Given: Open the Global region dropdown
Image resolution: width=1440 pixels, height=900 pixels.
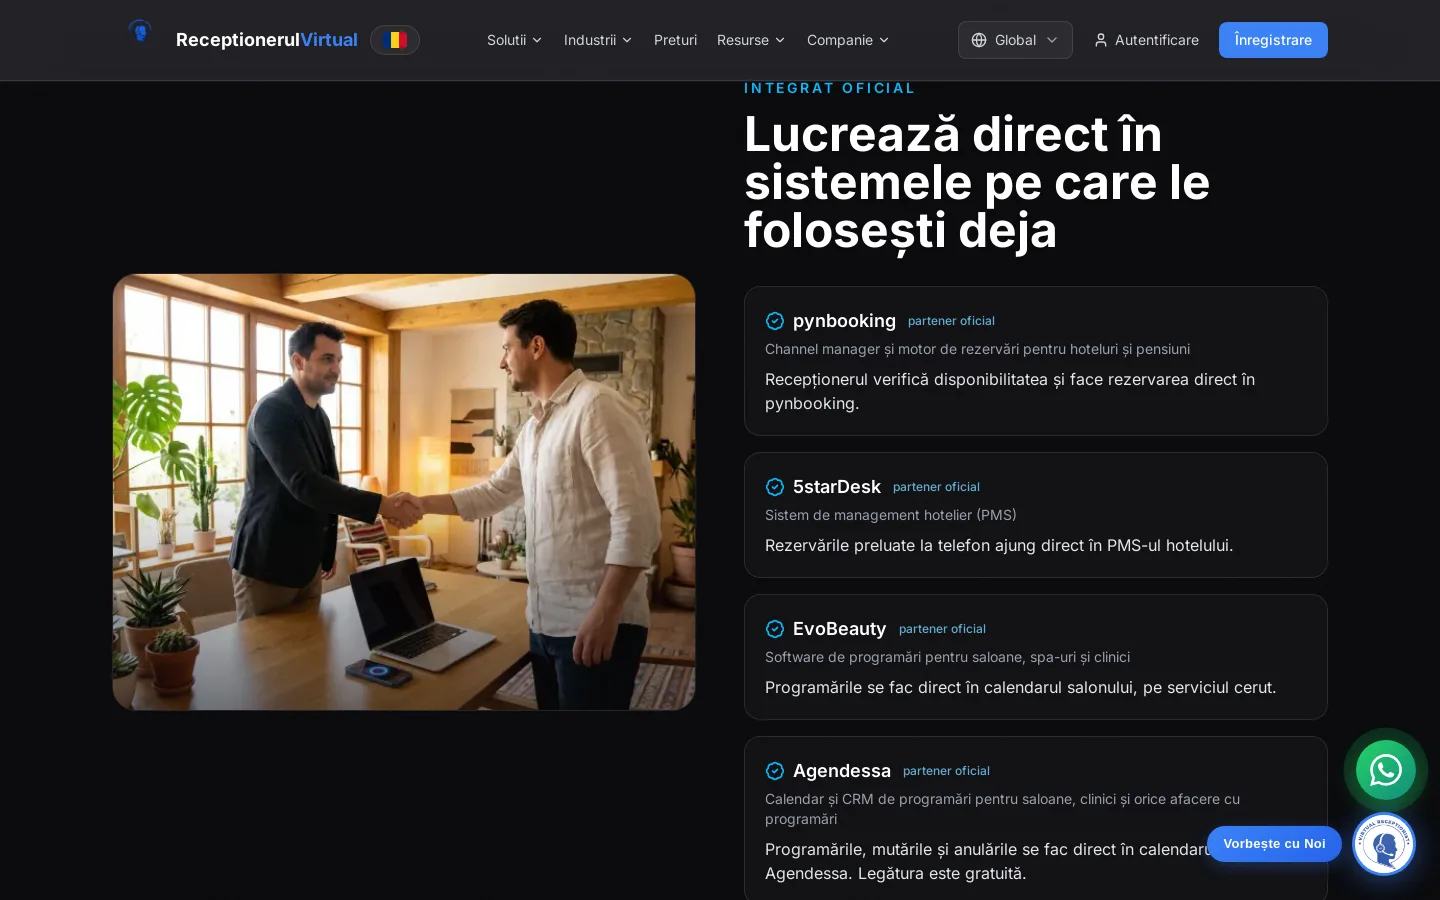Looking at the screenshot, I should (1015, 40).
